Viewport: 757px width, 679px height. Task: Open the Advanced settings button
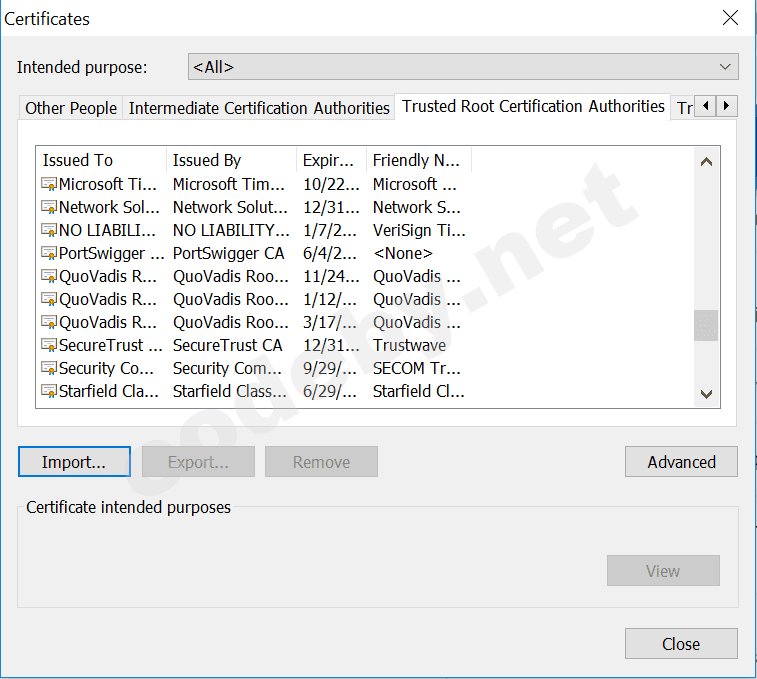[681, 462]
